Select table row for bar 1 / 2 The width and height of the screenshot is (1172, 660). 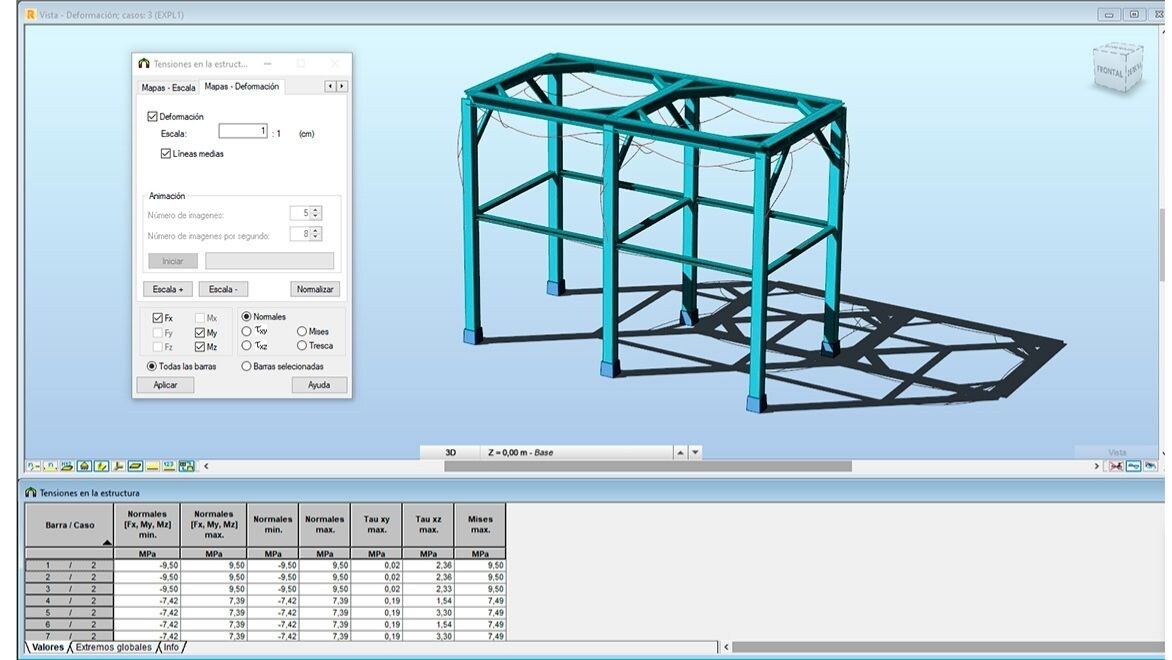70,566
